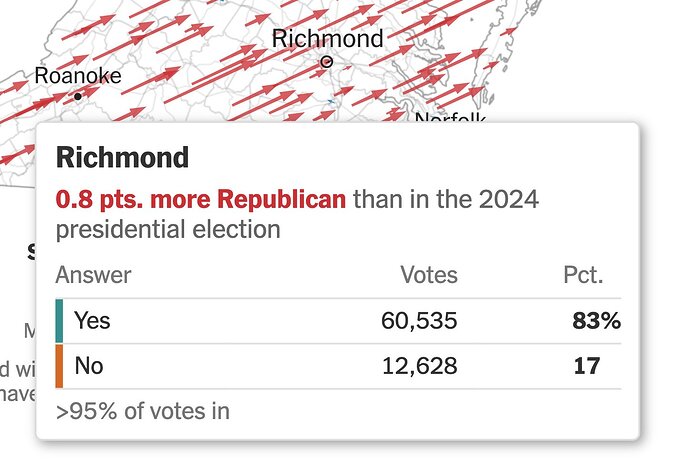Click the Richmond tooltip title
The height and width of the screenshot is (470, 690).
pos(122,157)
